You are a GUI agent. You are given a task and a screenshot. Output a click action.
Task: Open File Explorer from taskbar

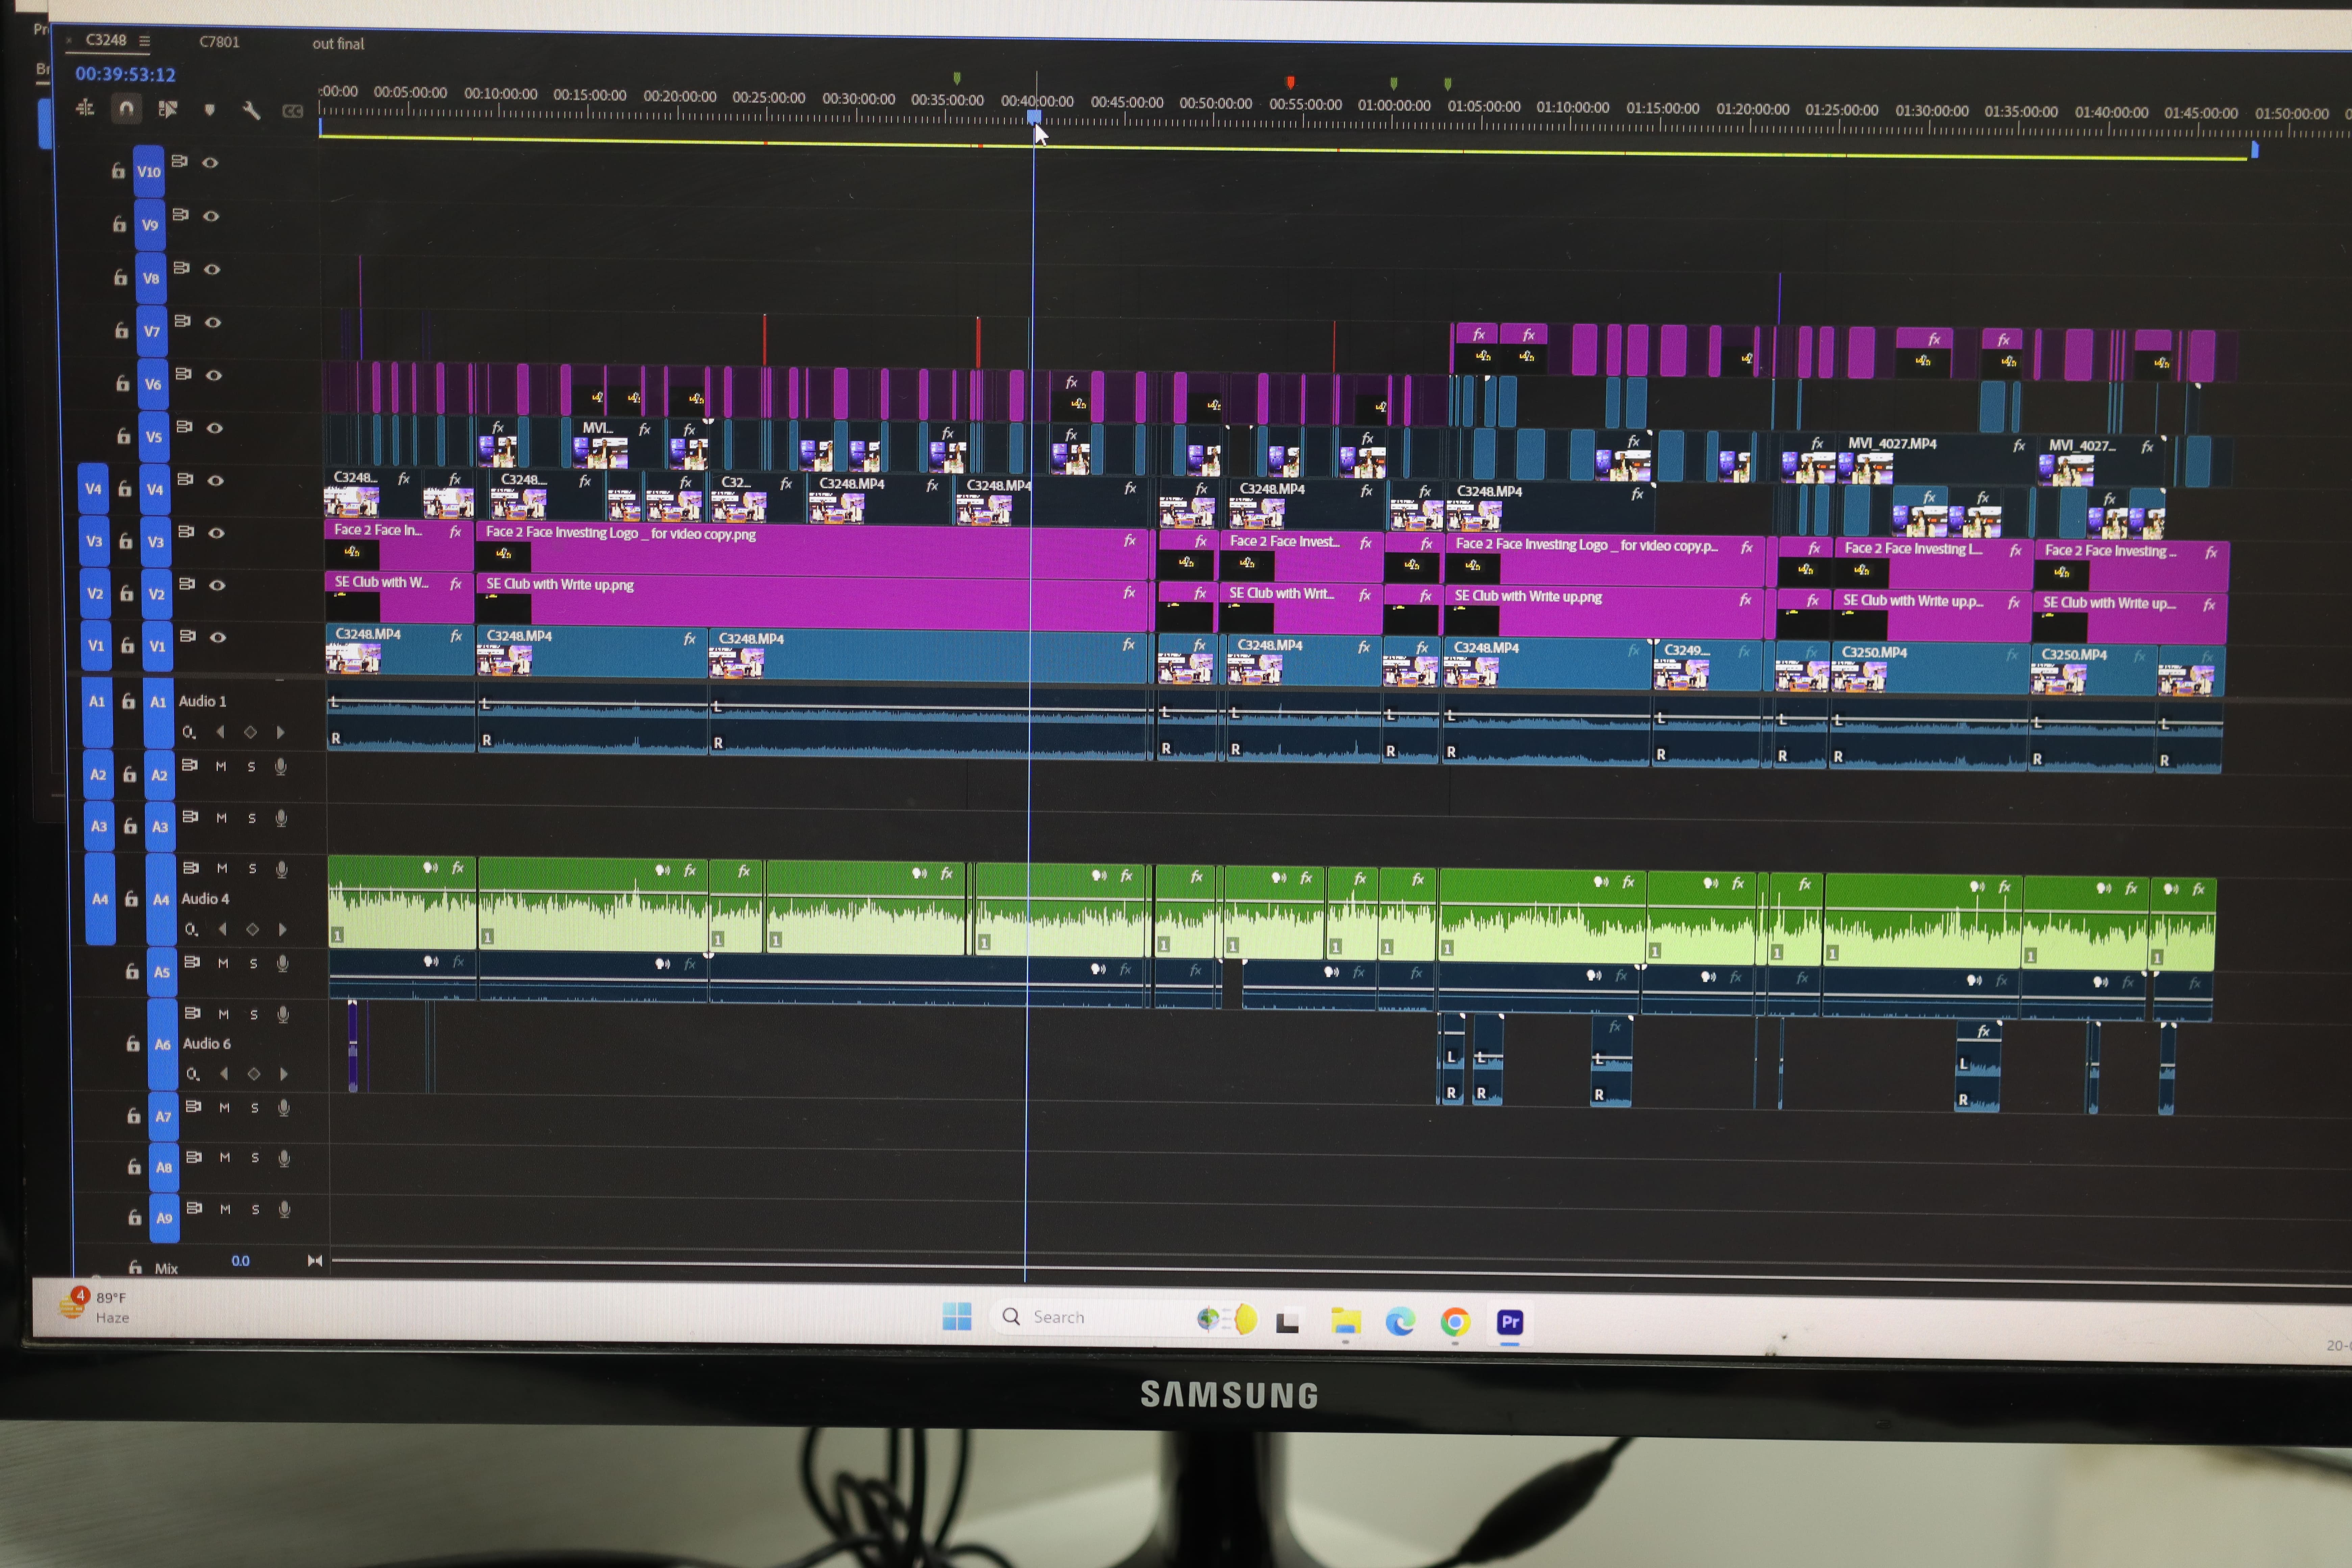pyautogui.click(x=1346, y=1321)
